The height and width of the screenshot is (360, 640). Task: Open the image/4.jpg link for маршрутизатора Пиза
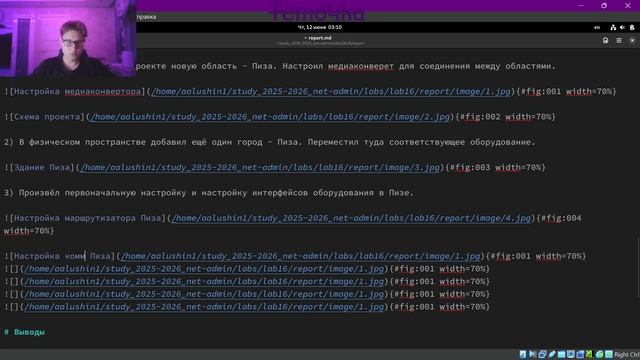tap(351, 218)
